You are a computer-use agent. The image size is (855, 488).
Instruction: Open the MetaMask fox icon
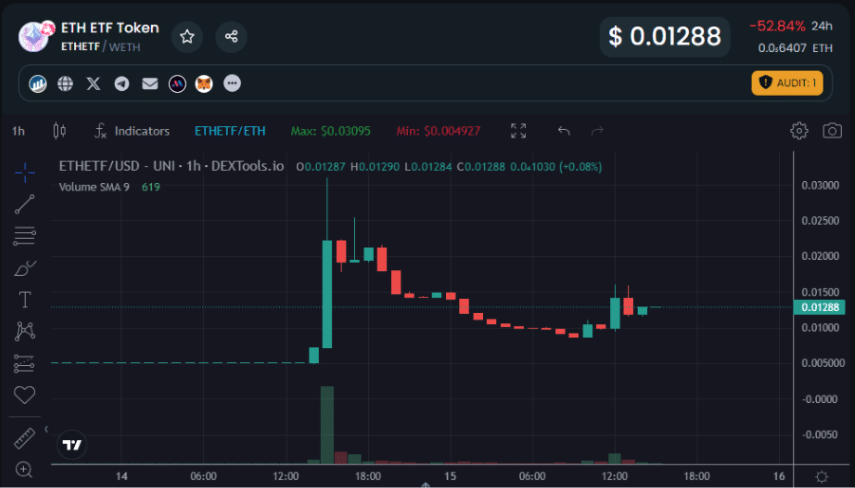[x=204, y=83]
